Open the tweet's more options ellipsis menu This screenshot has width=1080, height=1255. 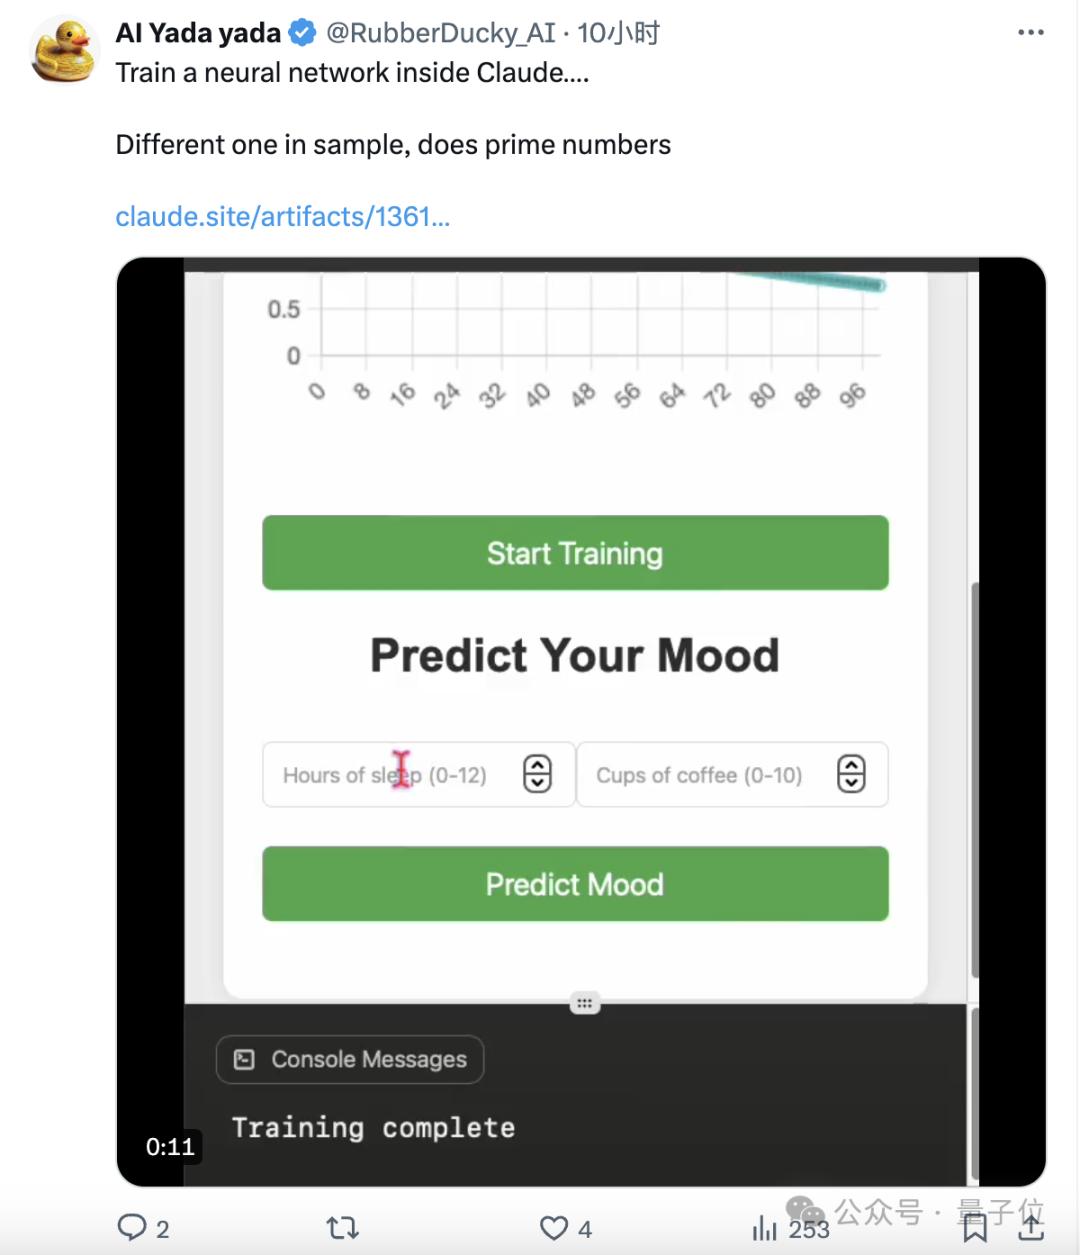click(1030, 33)
